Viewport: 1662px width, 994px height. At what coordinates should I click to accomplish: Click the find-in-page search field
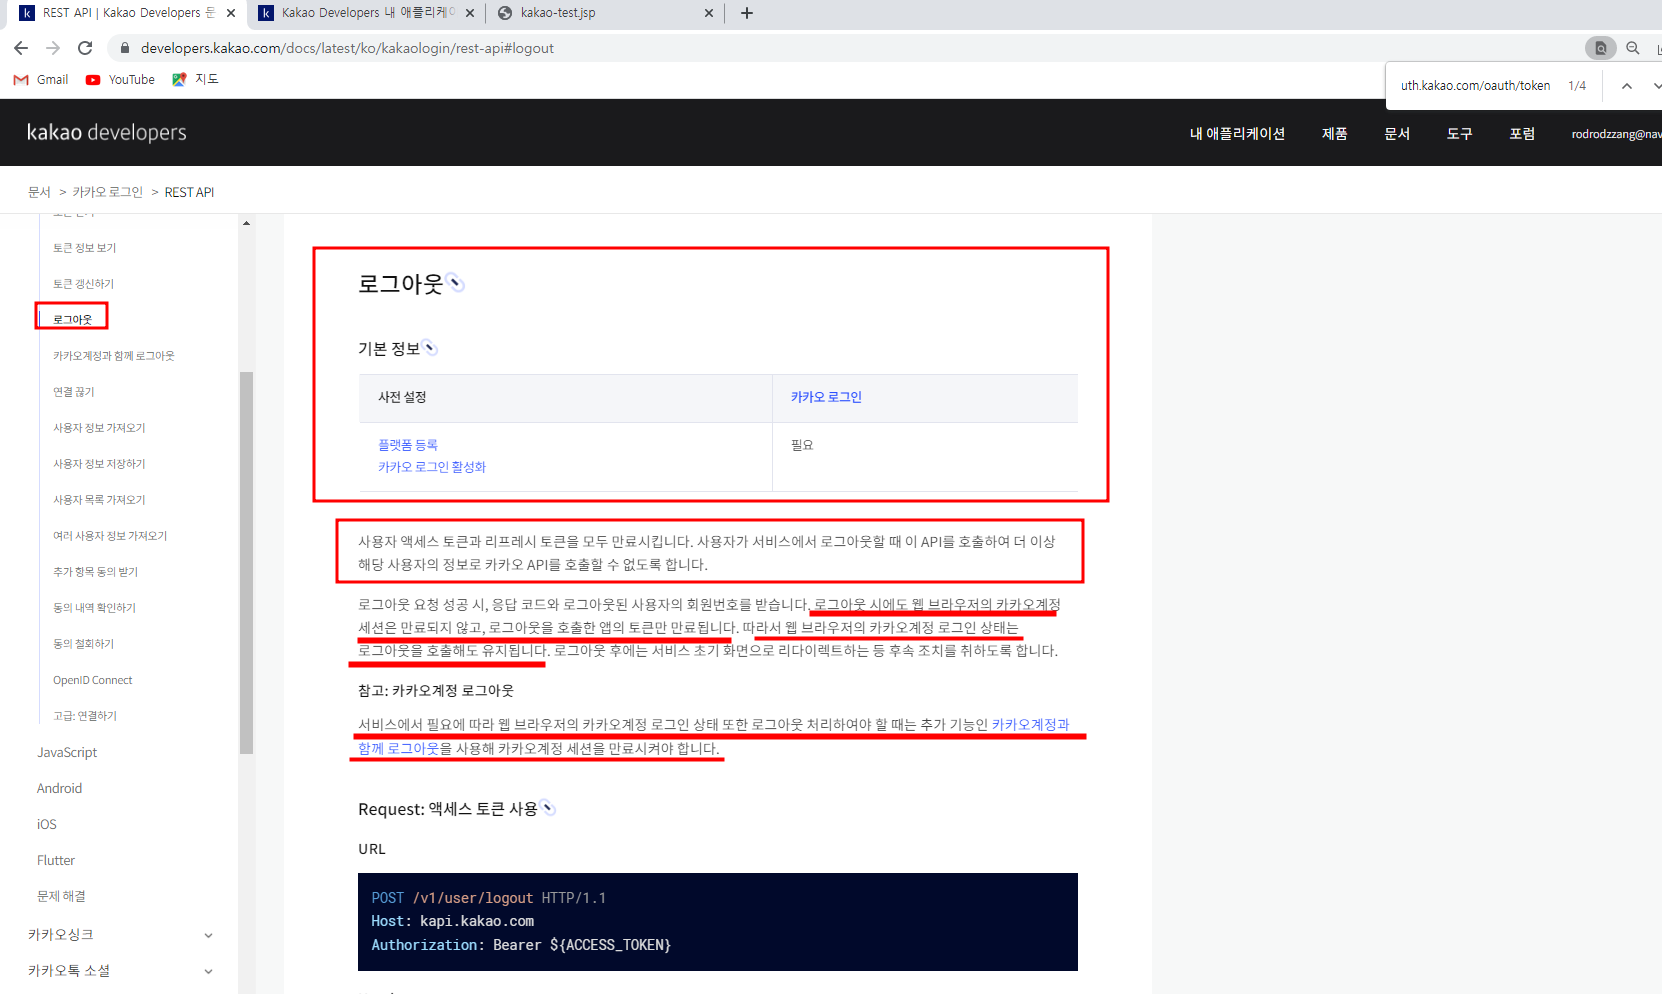[x=1475, y=86]
